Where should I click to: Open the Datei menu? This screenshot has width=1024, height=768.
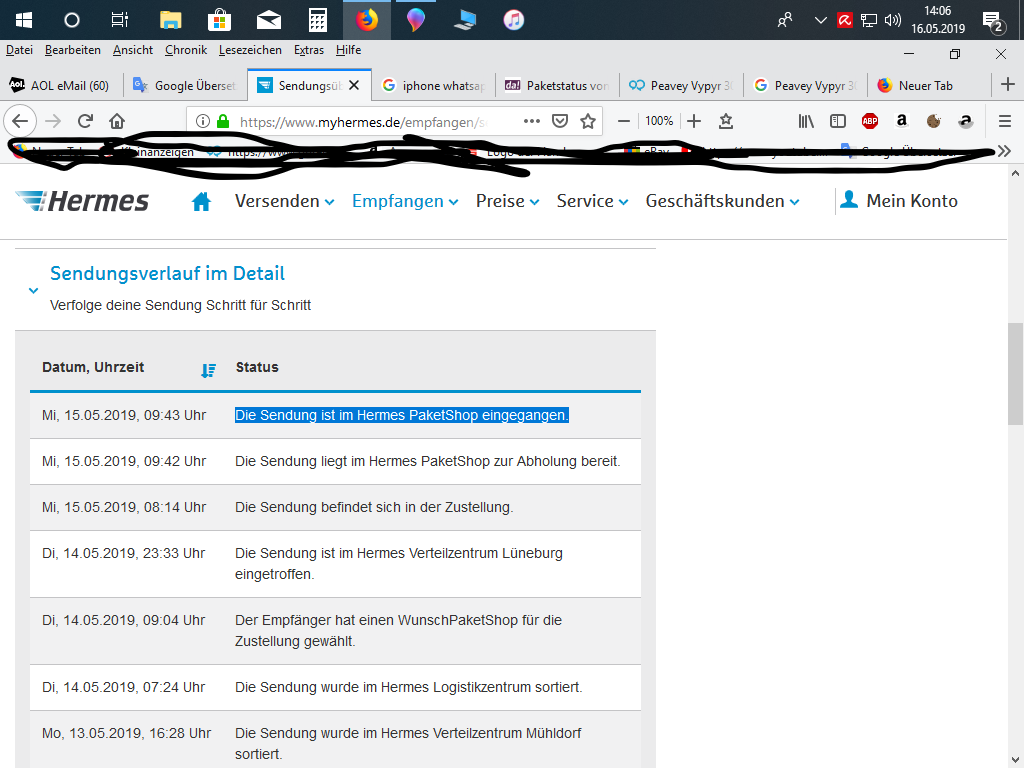coord(20,50)
